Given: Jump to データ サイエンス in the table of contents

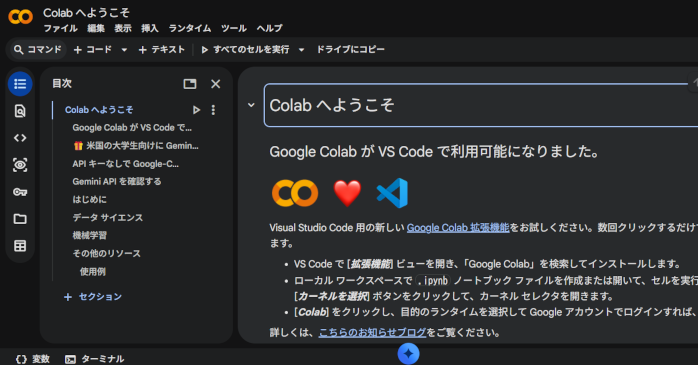Looking at the screenshot, I should point(108,218).
